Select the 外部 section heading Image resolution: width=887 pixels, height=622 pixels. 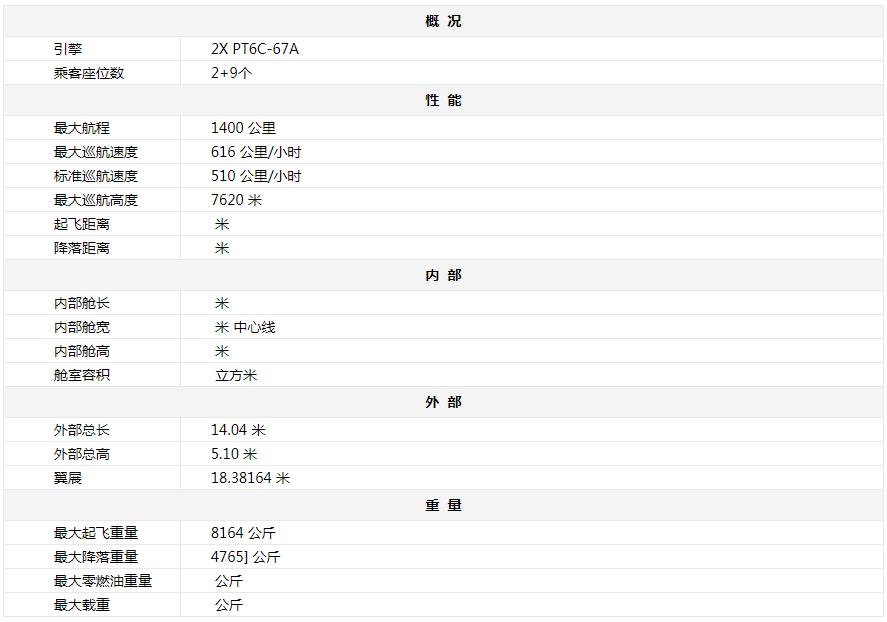click(443, 402)
